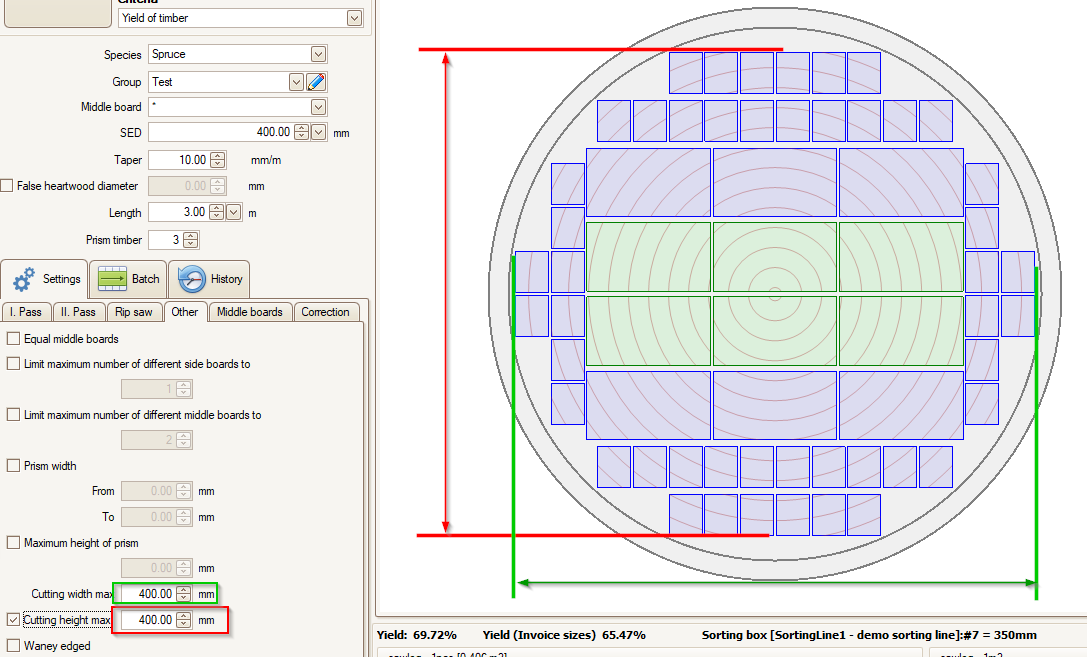Open the Settings tab with gear icon
Viewport: 1087px width, 657px height.
[45, 279]
